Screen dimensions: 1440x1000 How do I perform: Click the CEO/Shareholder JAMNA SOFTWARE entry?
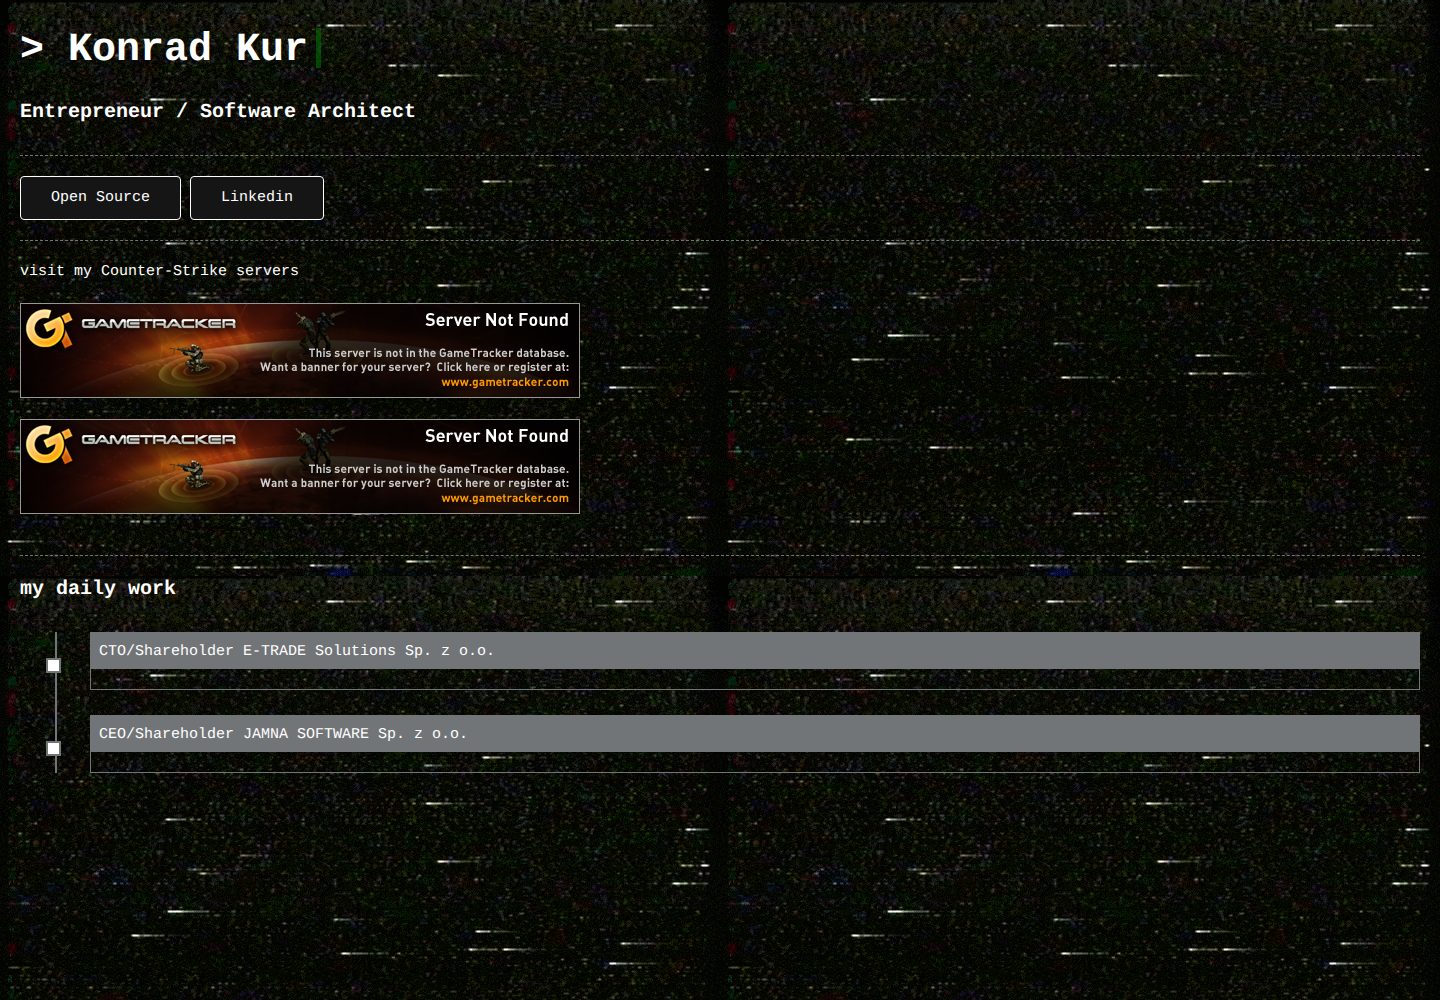[755, 743]
